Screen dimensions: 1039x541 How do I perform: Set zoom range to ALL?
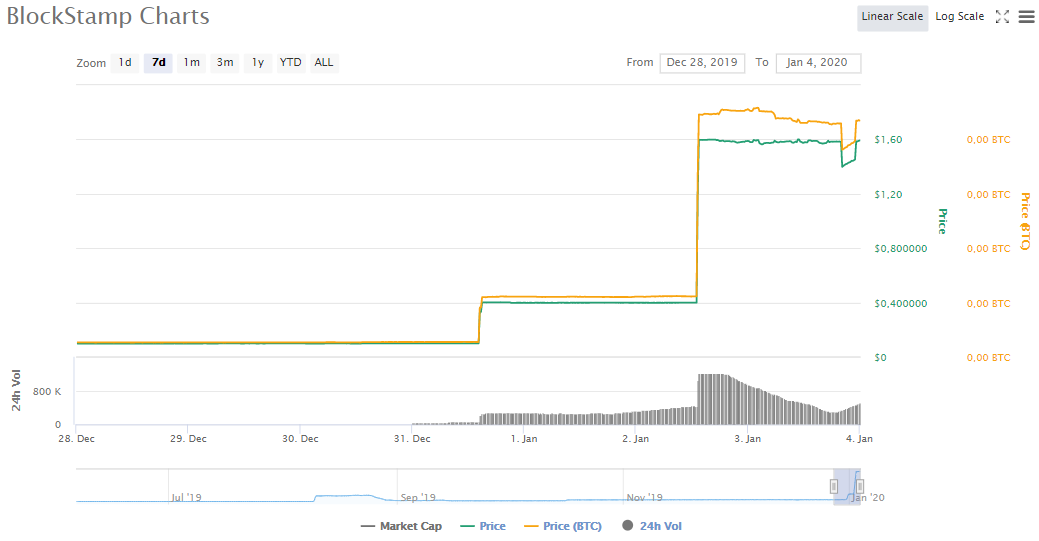324,62
